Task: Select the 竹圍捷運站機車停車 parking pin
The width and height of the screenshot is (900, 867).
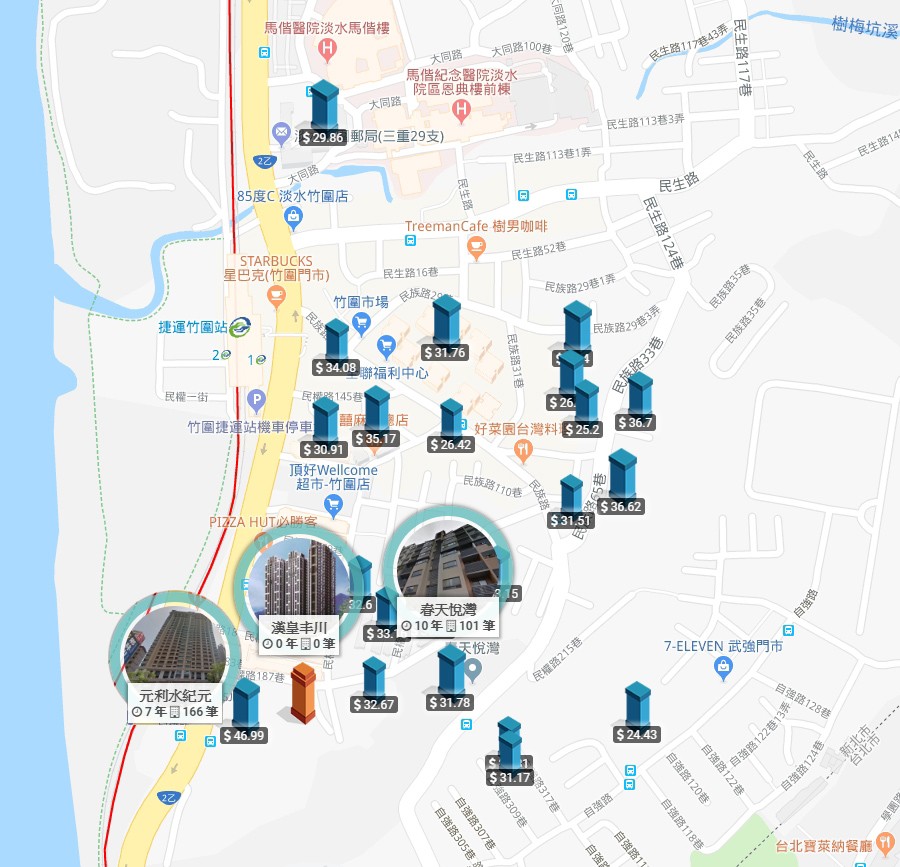Action: click(256, 401)
